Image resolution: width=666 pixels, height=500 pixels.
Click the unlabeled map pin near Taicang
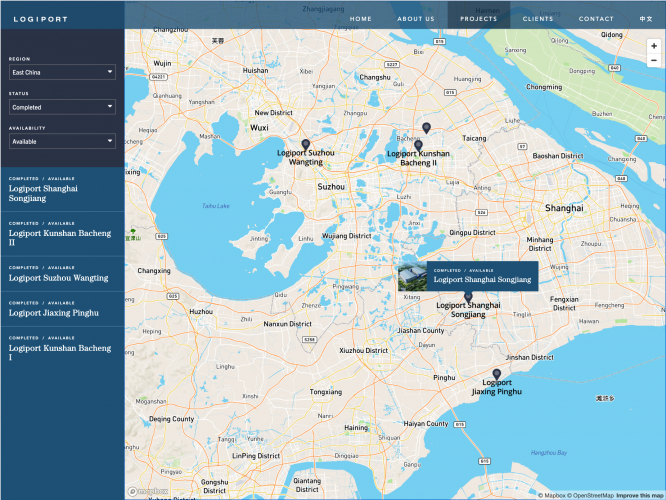pyautogui.click(x=426, y=128)
